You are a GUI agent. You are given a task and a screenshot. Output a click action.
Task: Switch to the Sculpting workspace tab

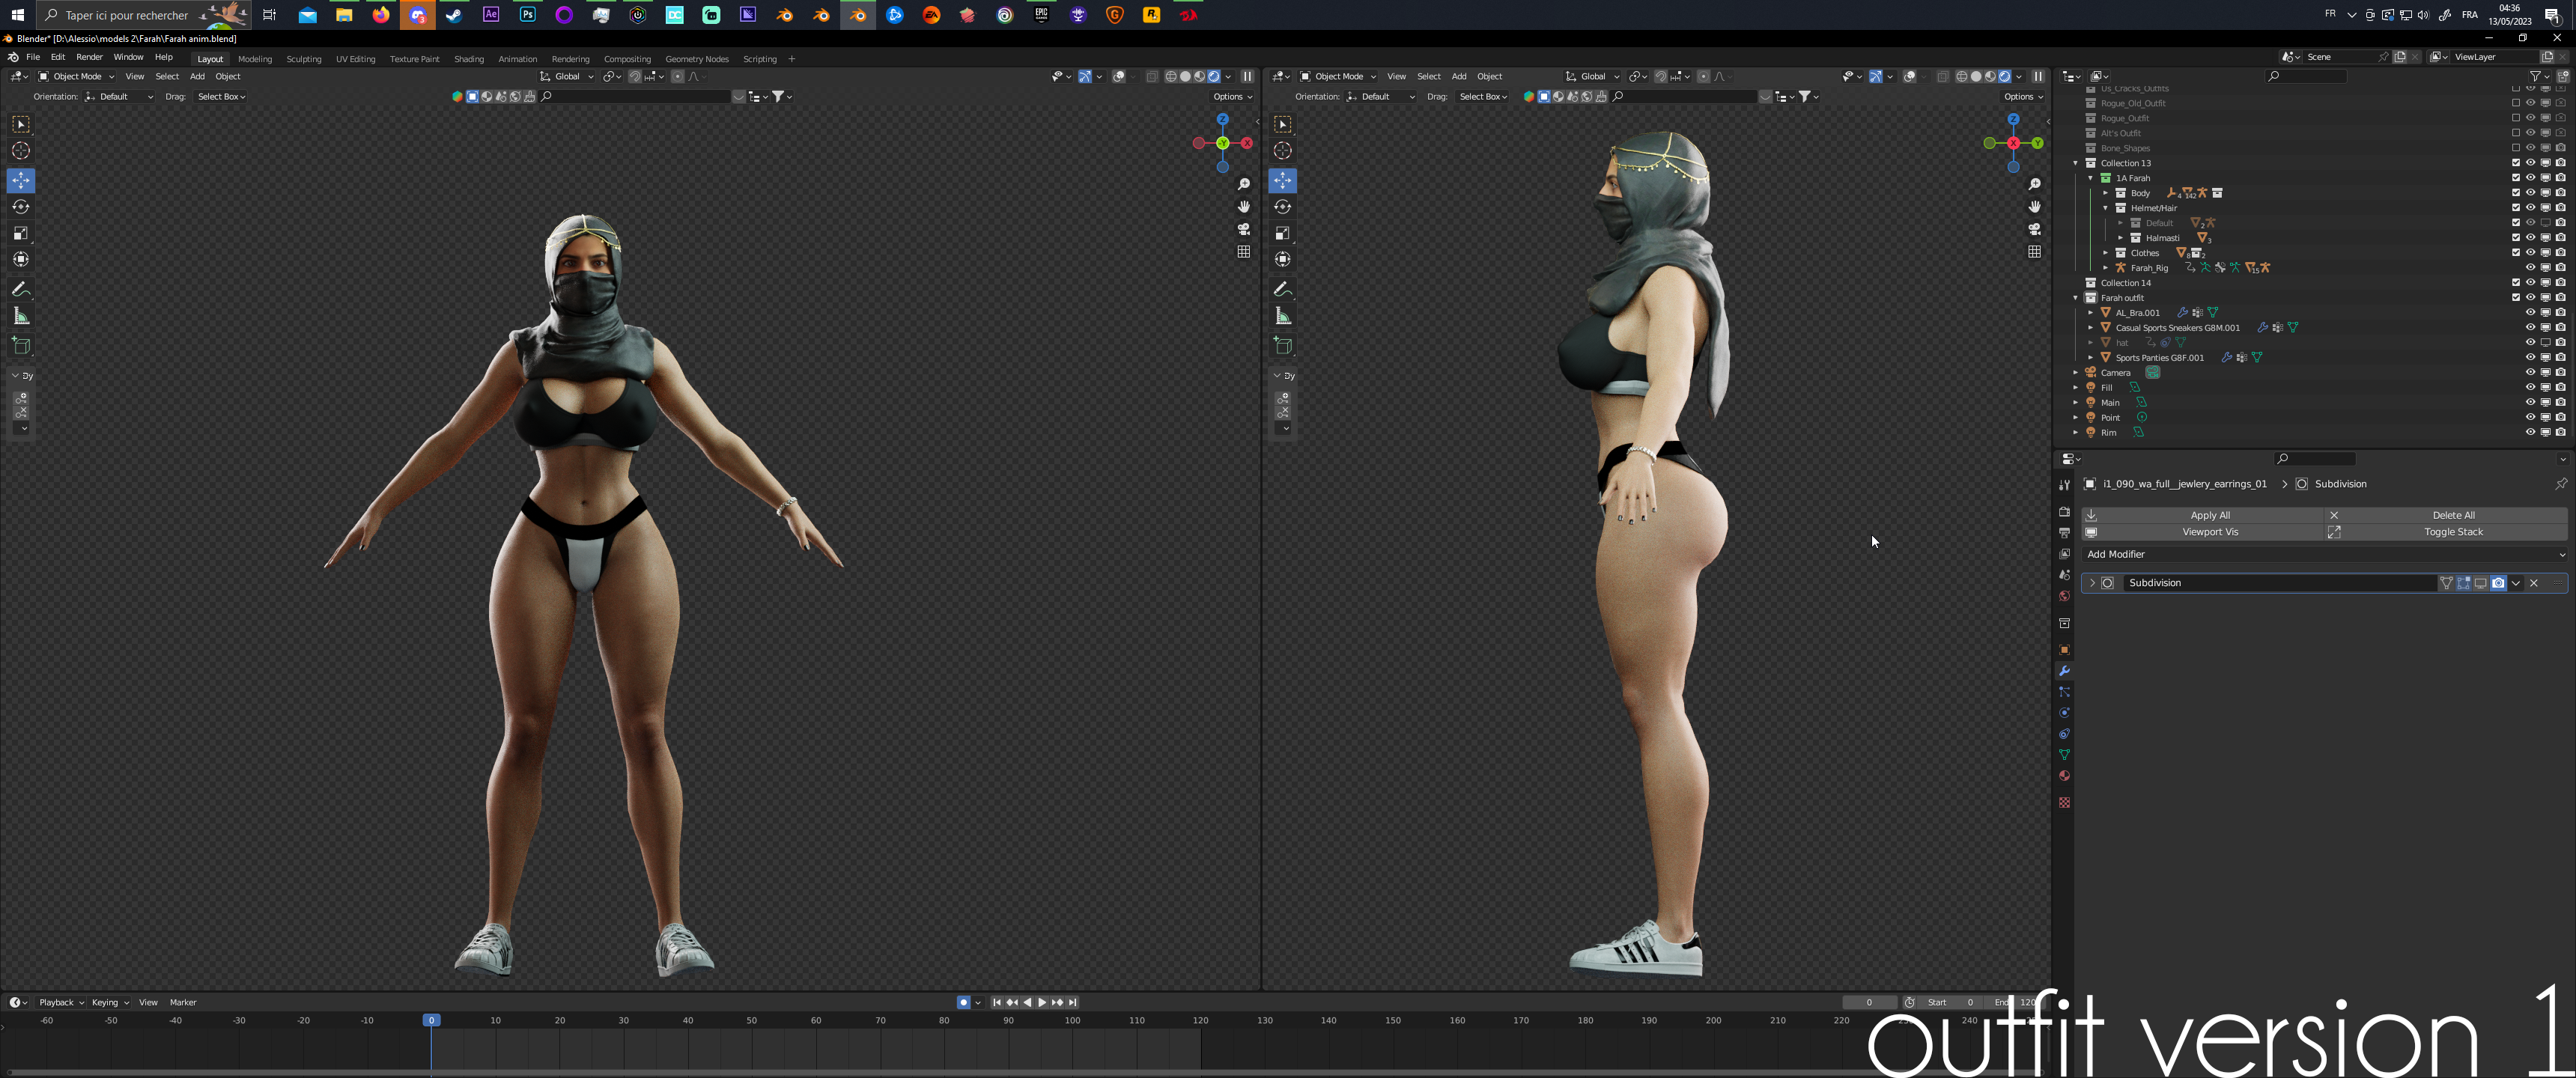304,59
